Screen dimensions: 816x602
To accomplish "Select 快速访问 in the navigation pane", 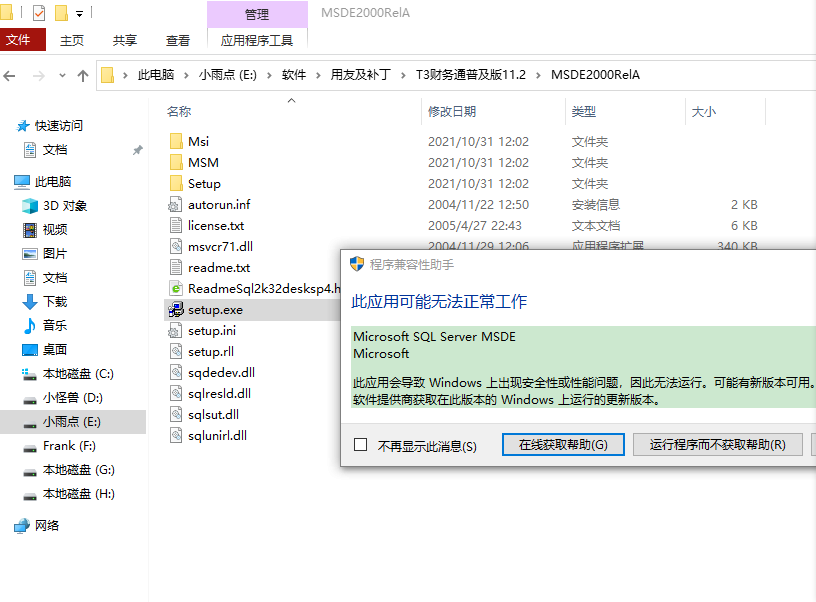I will click(x=59, y=125).
